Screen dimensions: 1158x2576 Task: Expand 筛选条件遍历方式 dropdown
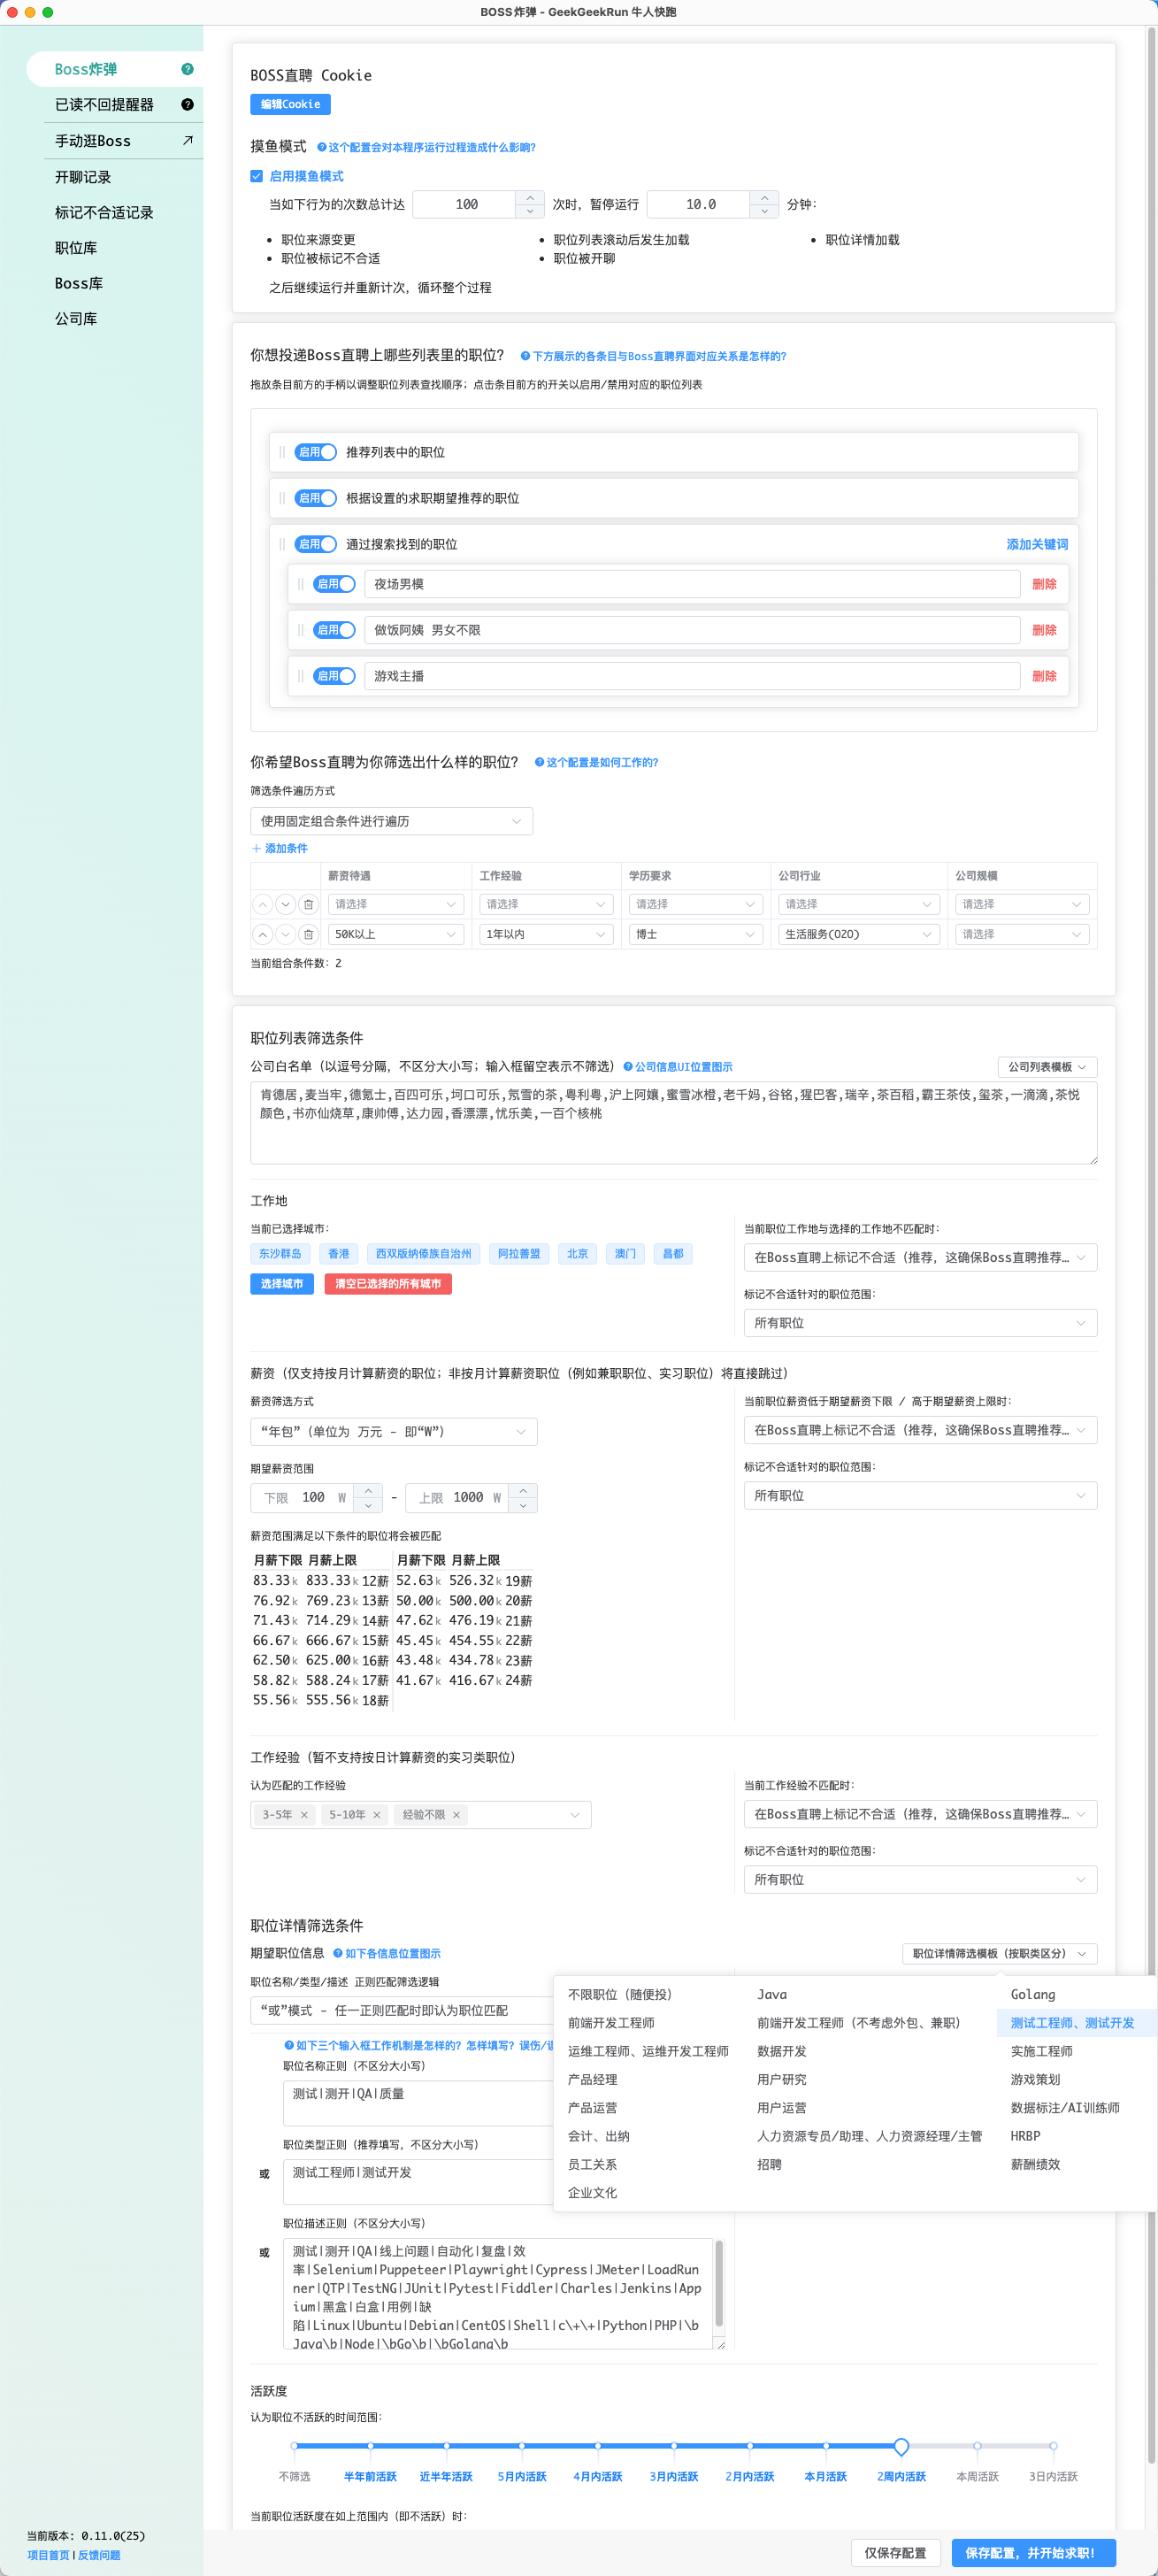391,821
